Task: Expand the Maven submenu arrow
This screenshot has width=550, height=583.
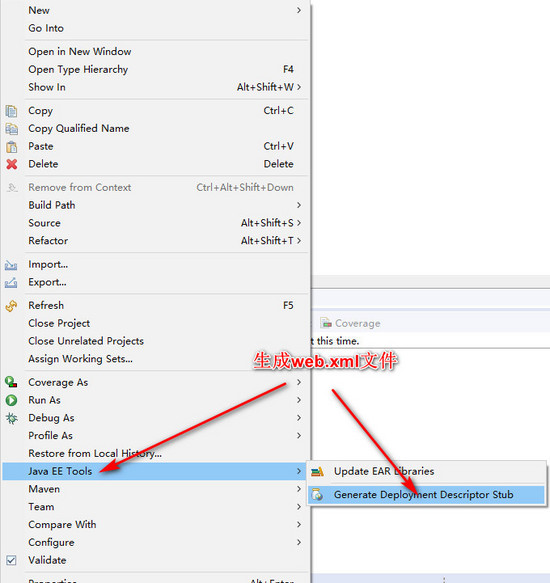Action: (x=299, y=489)
